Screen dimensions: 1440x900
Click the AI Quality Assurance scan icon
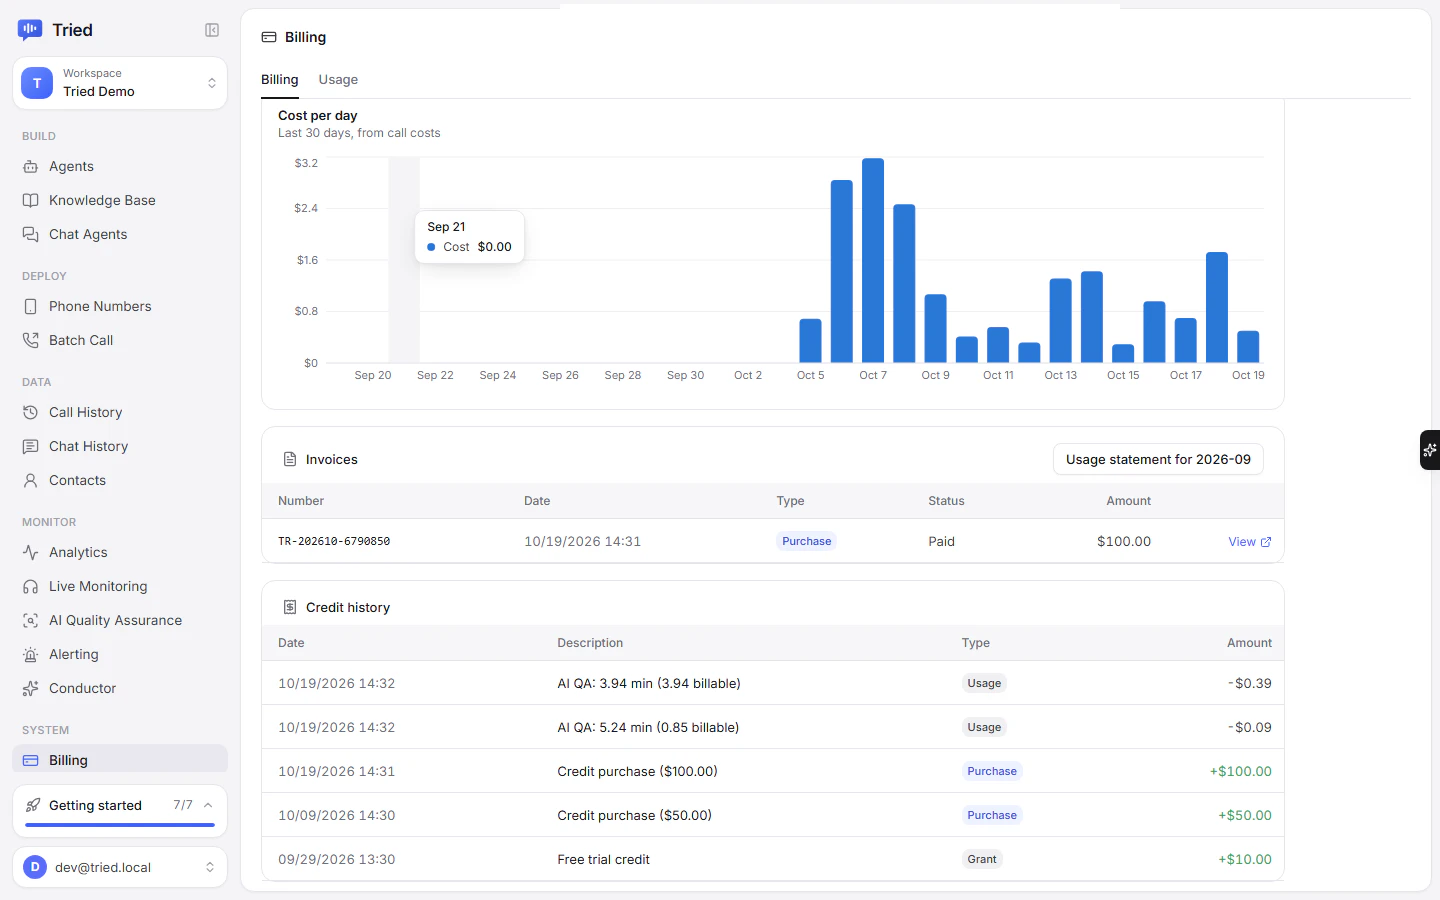coord(31,620)
